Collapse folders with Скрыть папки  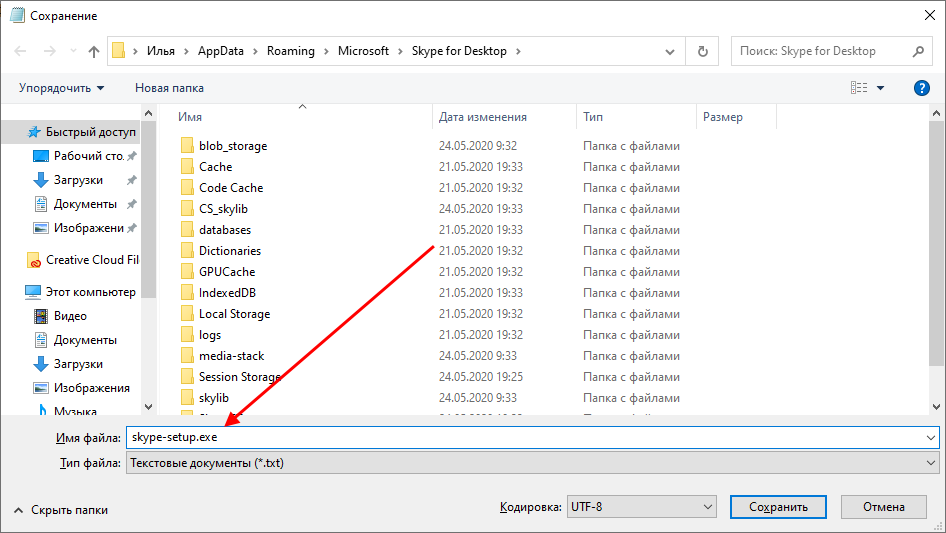pos(61,510)
